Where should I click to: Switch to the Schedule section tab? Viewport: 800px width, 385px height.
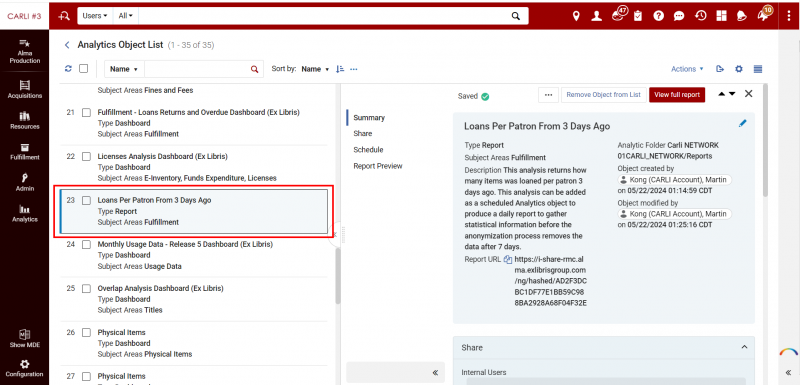[x=368, y=150]
